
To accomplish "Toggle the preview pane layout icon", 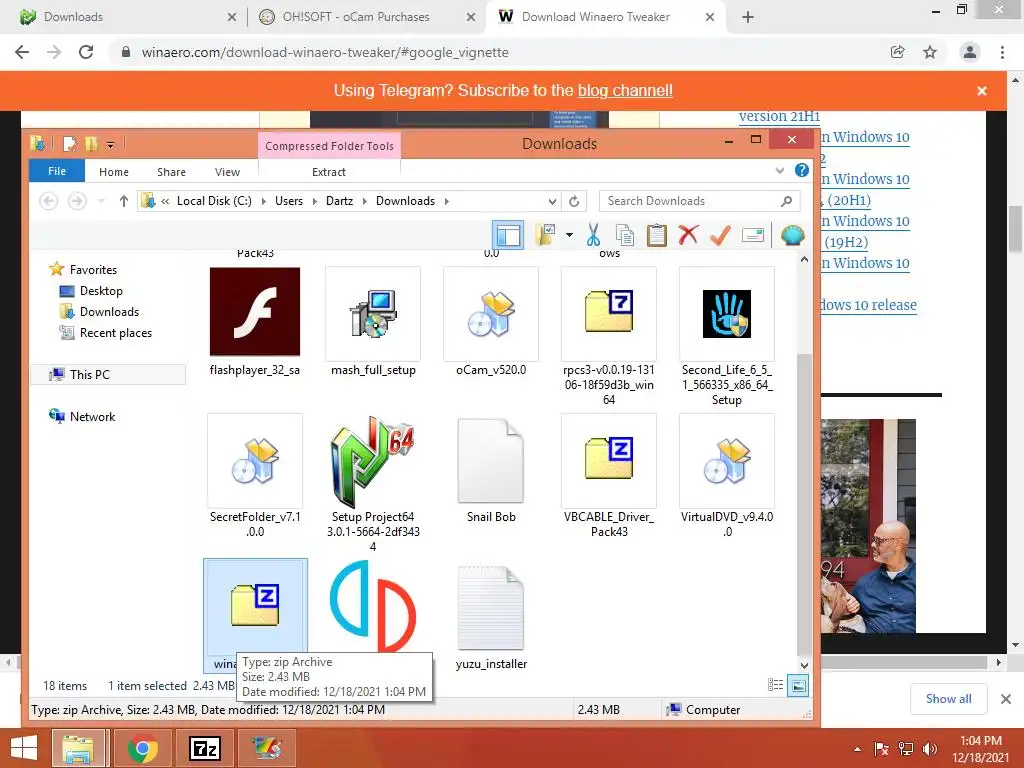I will point(507,235).
